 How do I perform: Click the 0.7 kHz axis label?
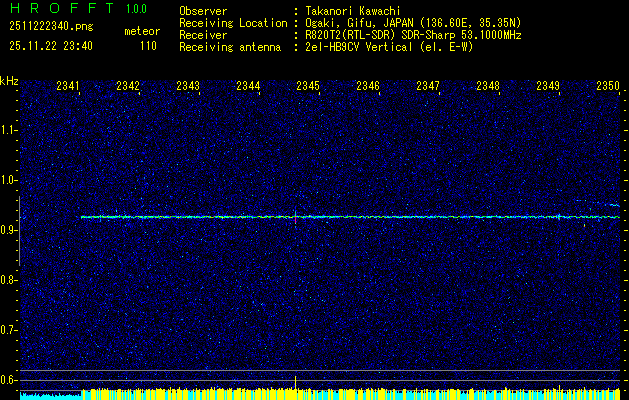pyautogui.click(x=8, y=330)
